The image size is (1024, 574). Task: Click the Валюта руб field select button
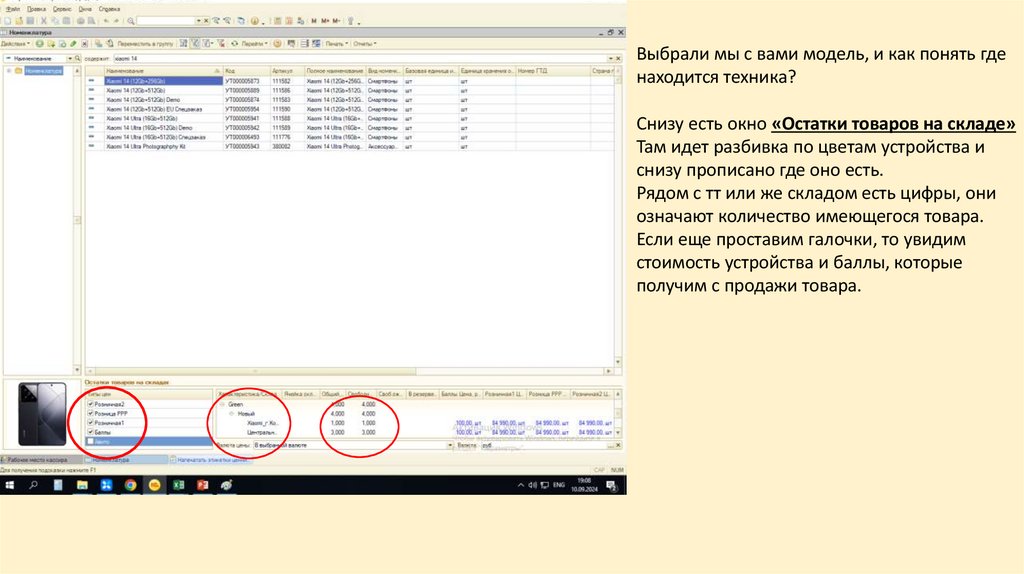click(610, 445)
